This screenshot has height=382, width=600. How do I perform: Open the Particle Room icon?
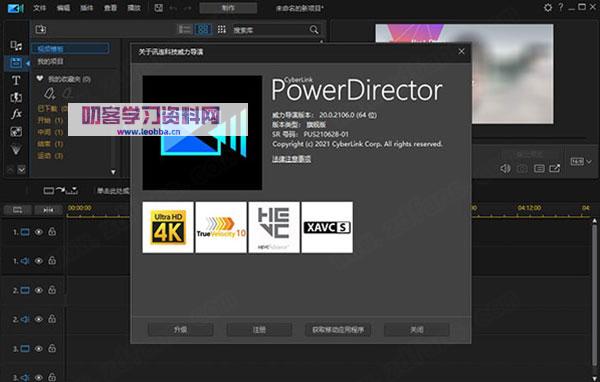tap(16, 149)
